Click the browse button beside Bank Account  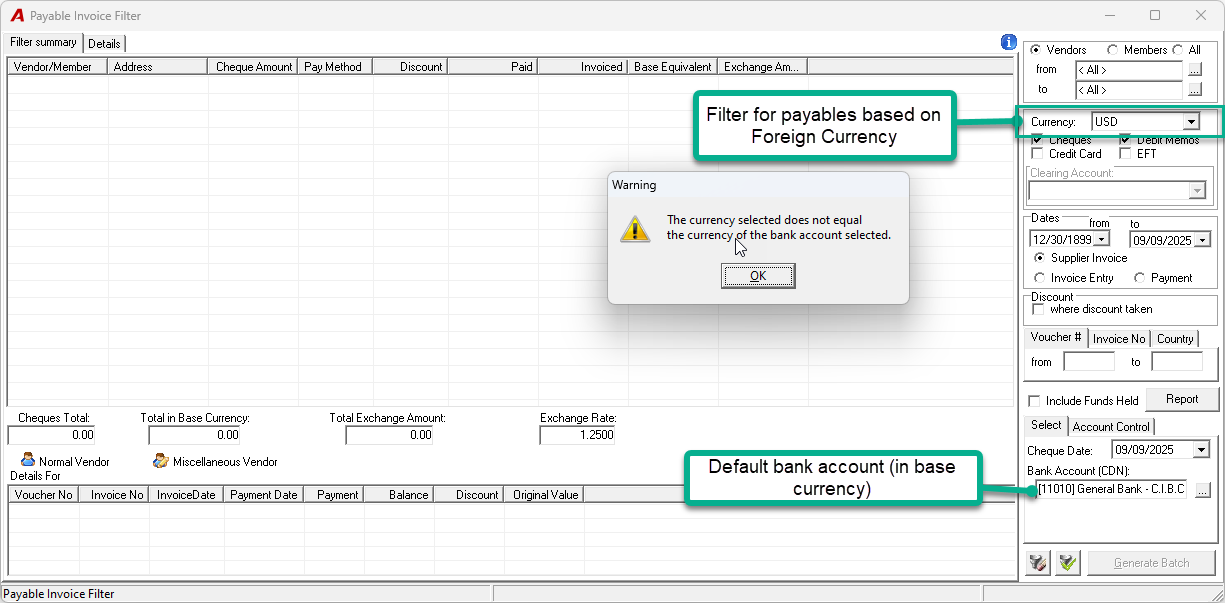[1201, 490]
